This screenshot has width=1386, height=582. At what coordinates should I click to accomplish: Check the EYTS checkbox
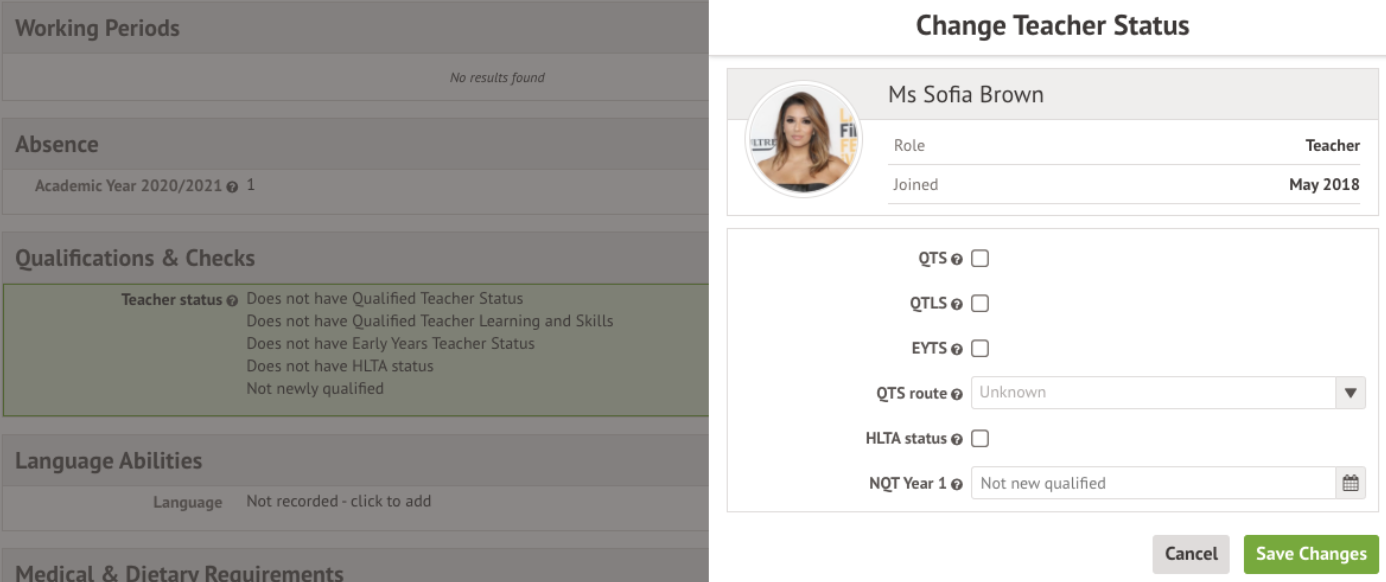tap(980, 349)
